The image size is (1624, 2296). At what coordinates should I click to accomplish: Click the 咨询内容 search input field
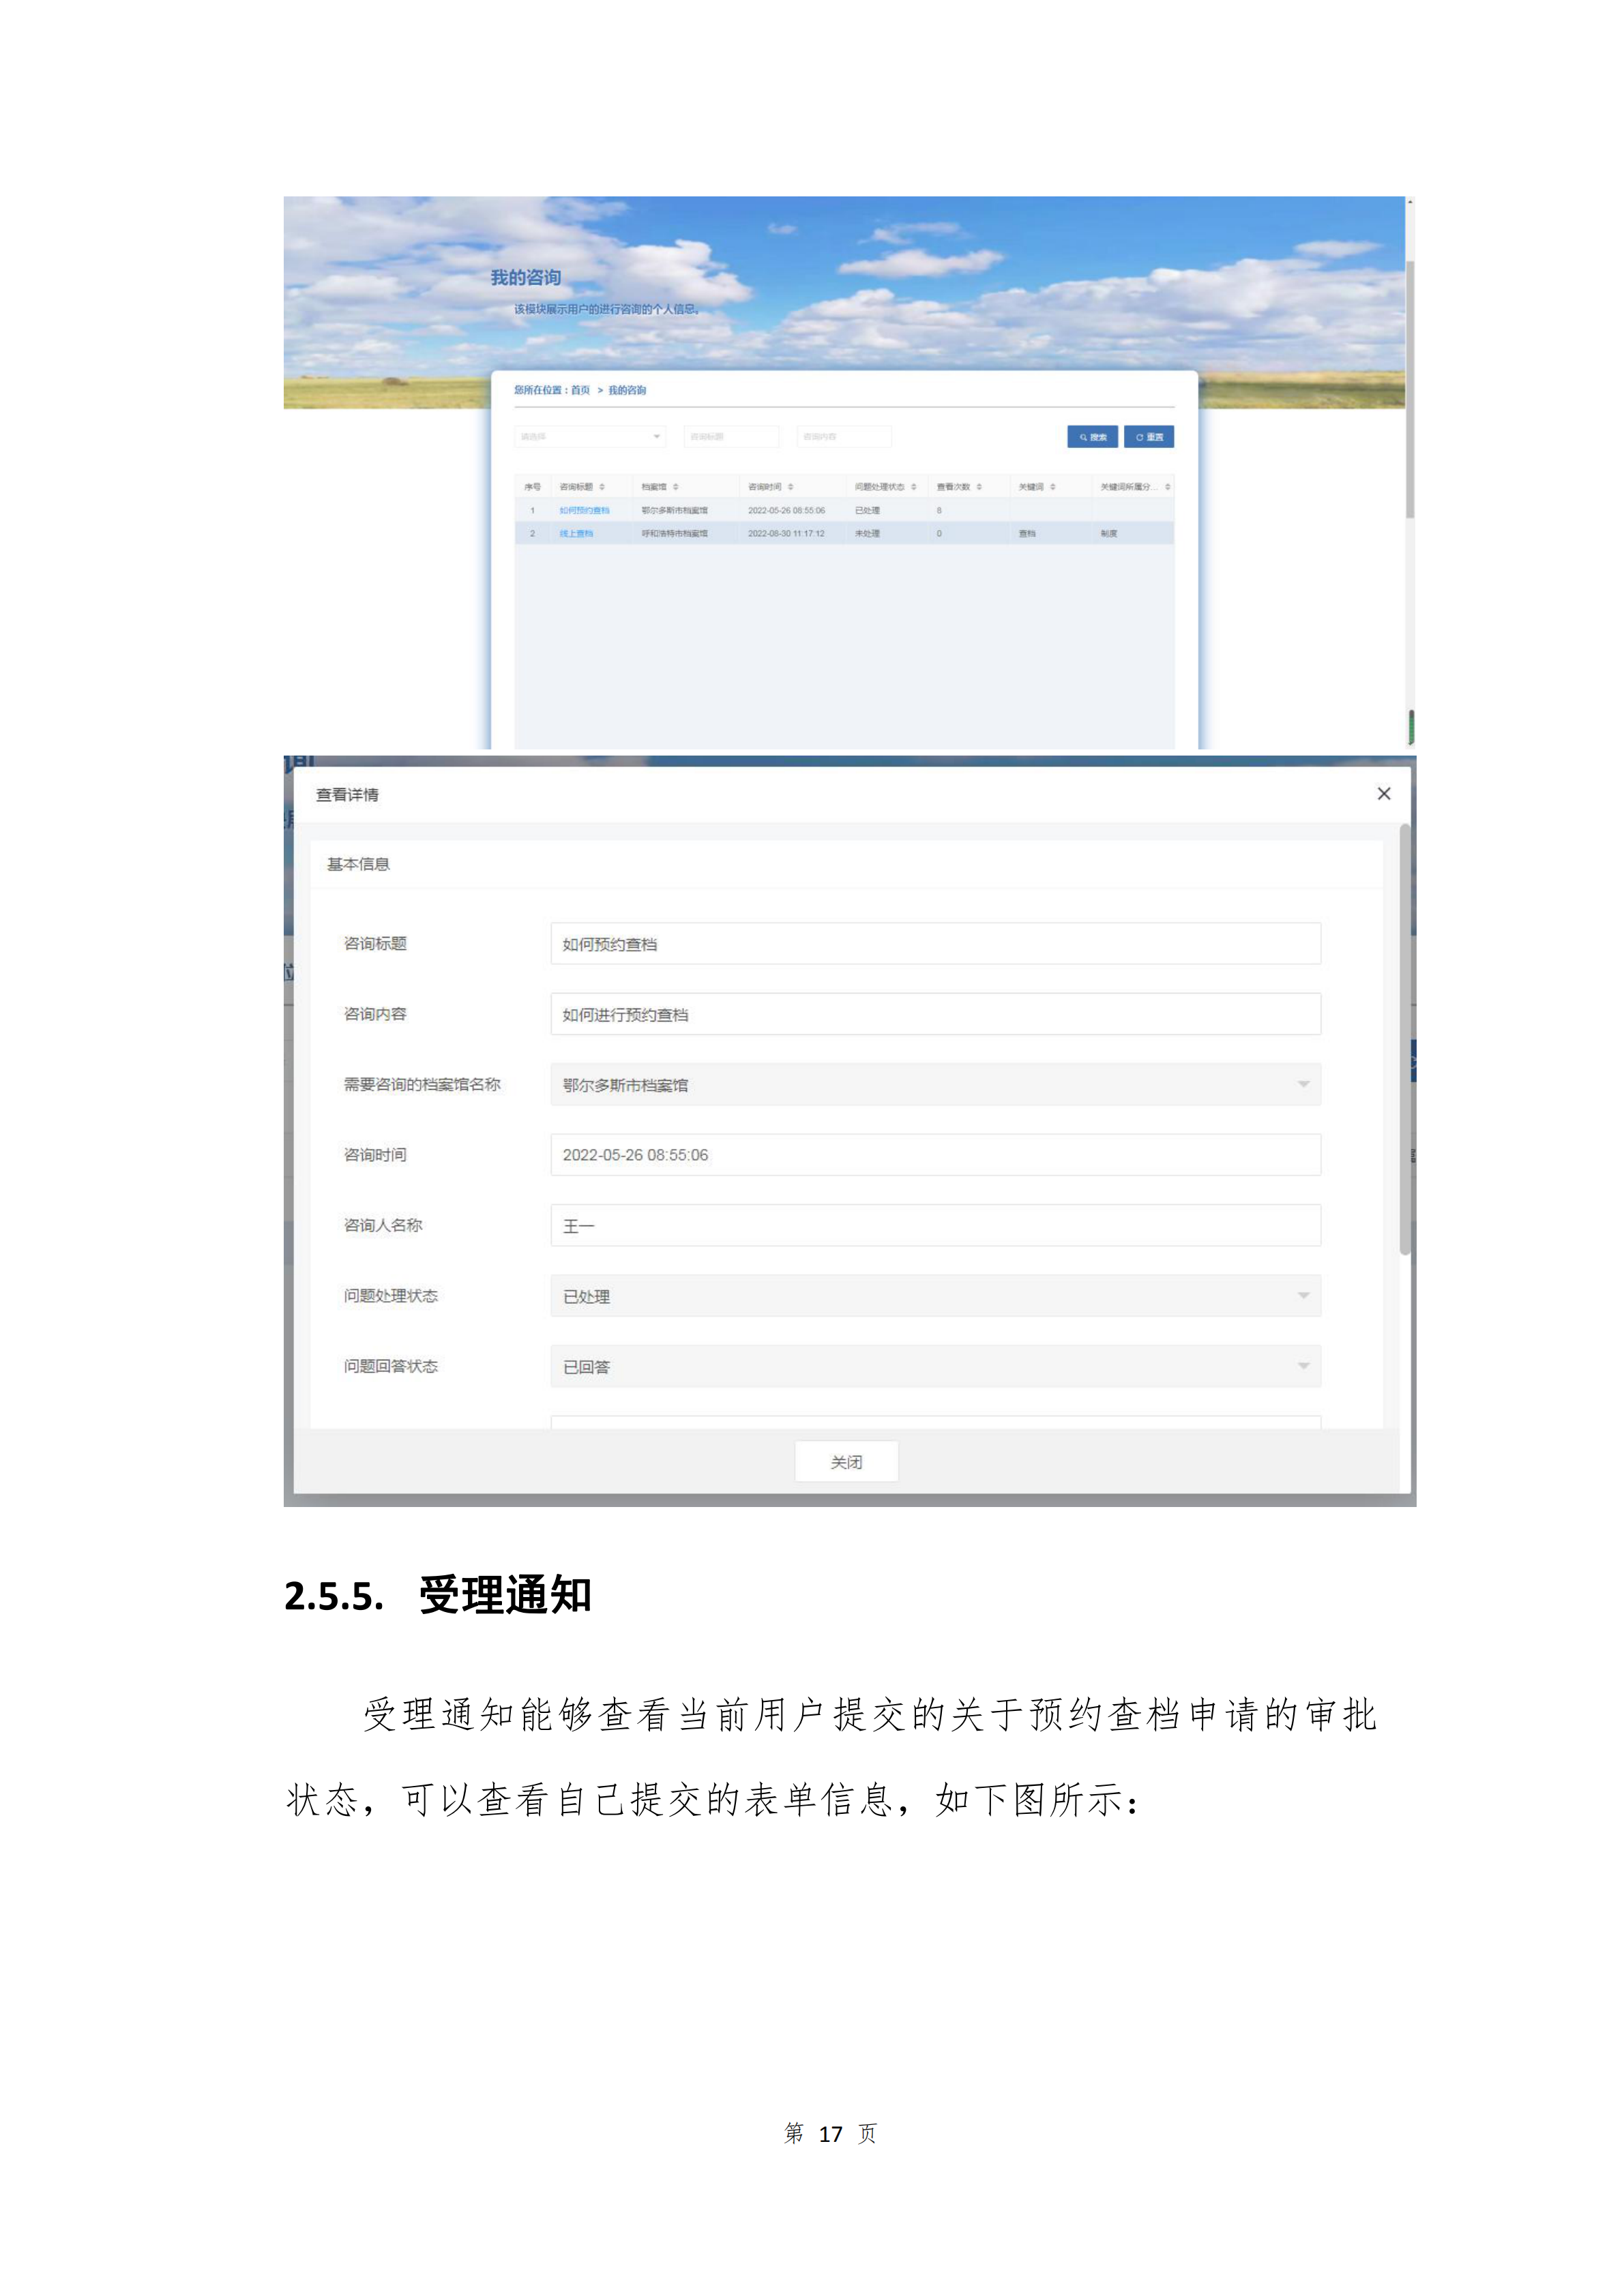(844, 437)
